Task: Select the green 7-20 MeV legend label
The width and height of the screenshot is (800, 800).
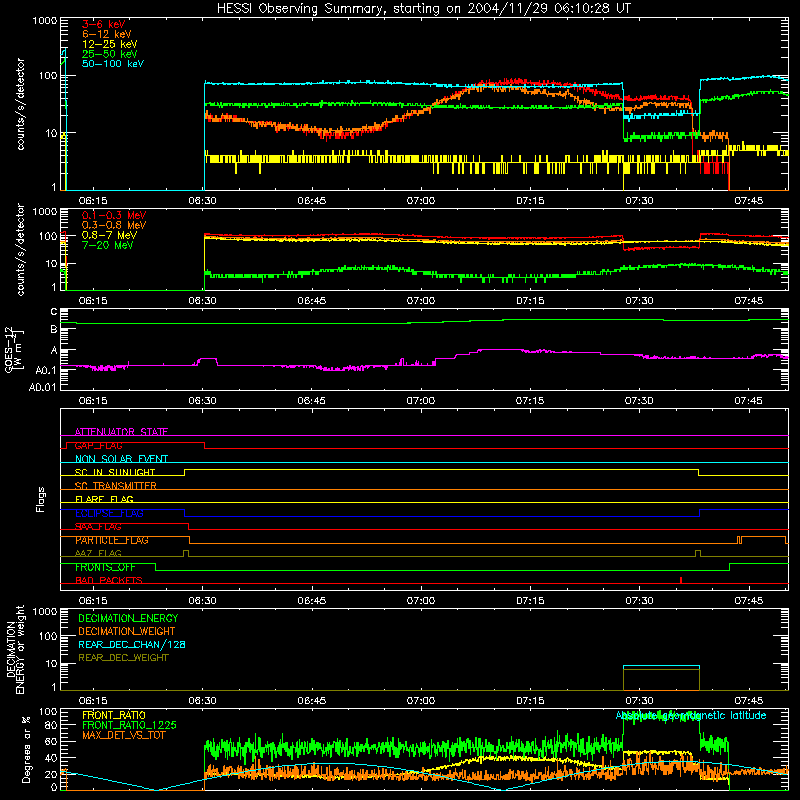Action: (x=108, y=245)
